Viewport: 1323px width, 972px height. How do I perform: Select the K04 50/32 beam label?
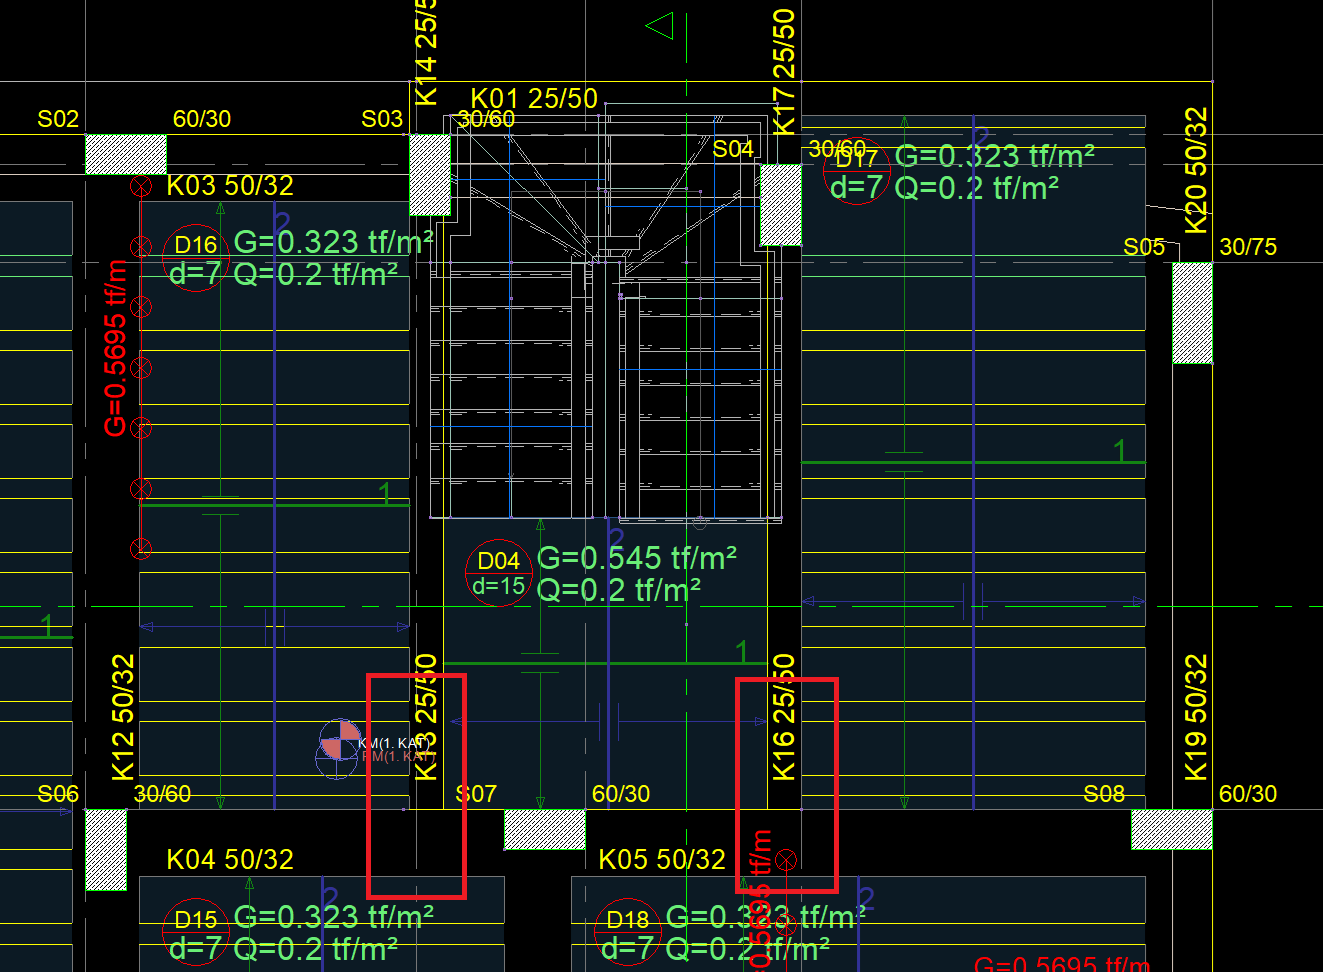pyautogui.click(x=230, y=860)
